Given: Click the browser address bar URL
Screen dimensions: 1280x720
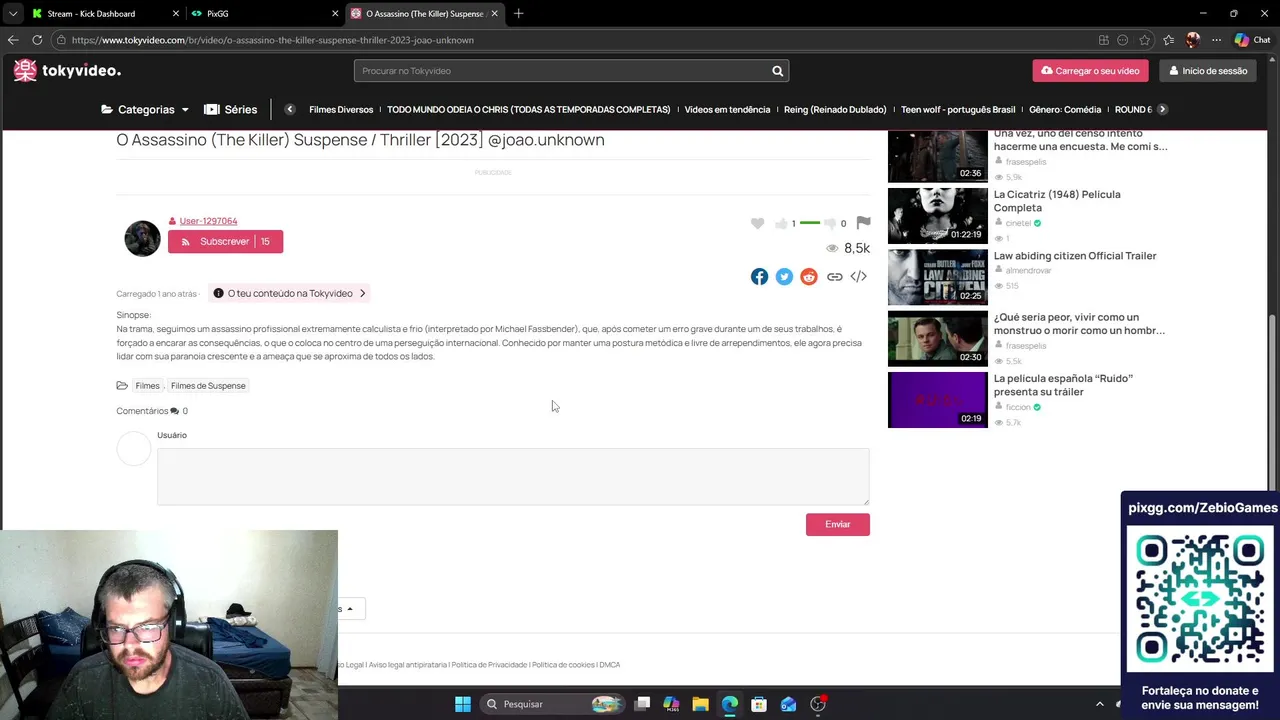Looking at the screenshot, I should click(273, 40).
